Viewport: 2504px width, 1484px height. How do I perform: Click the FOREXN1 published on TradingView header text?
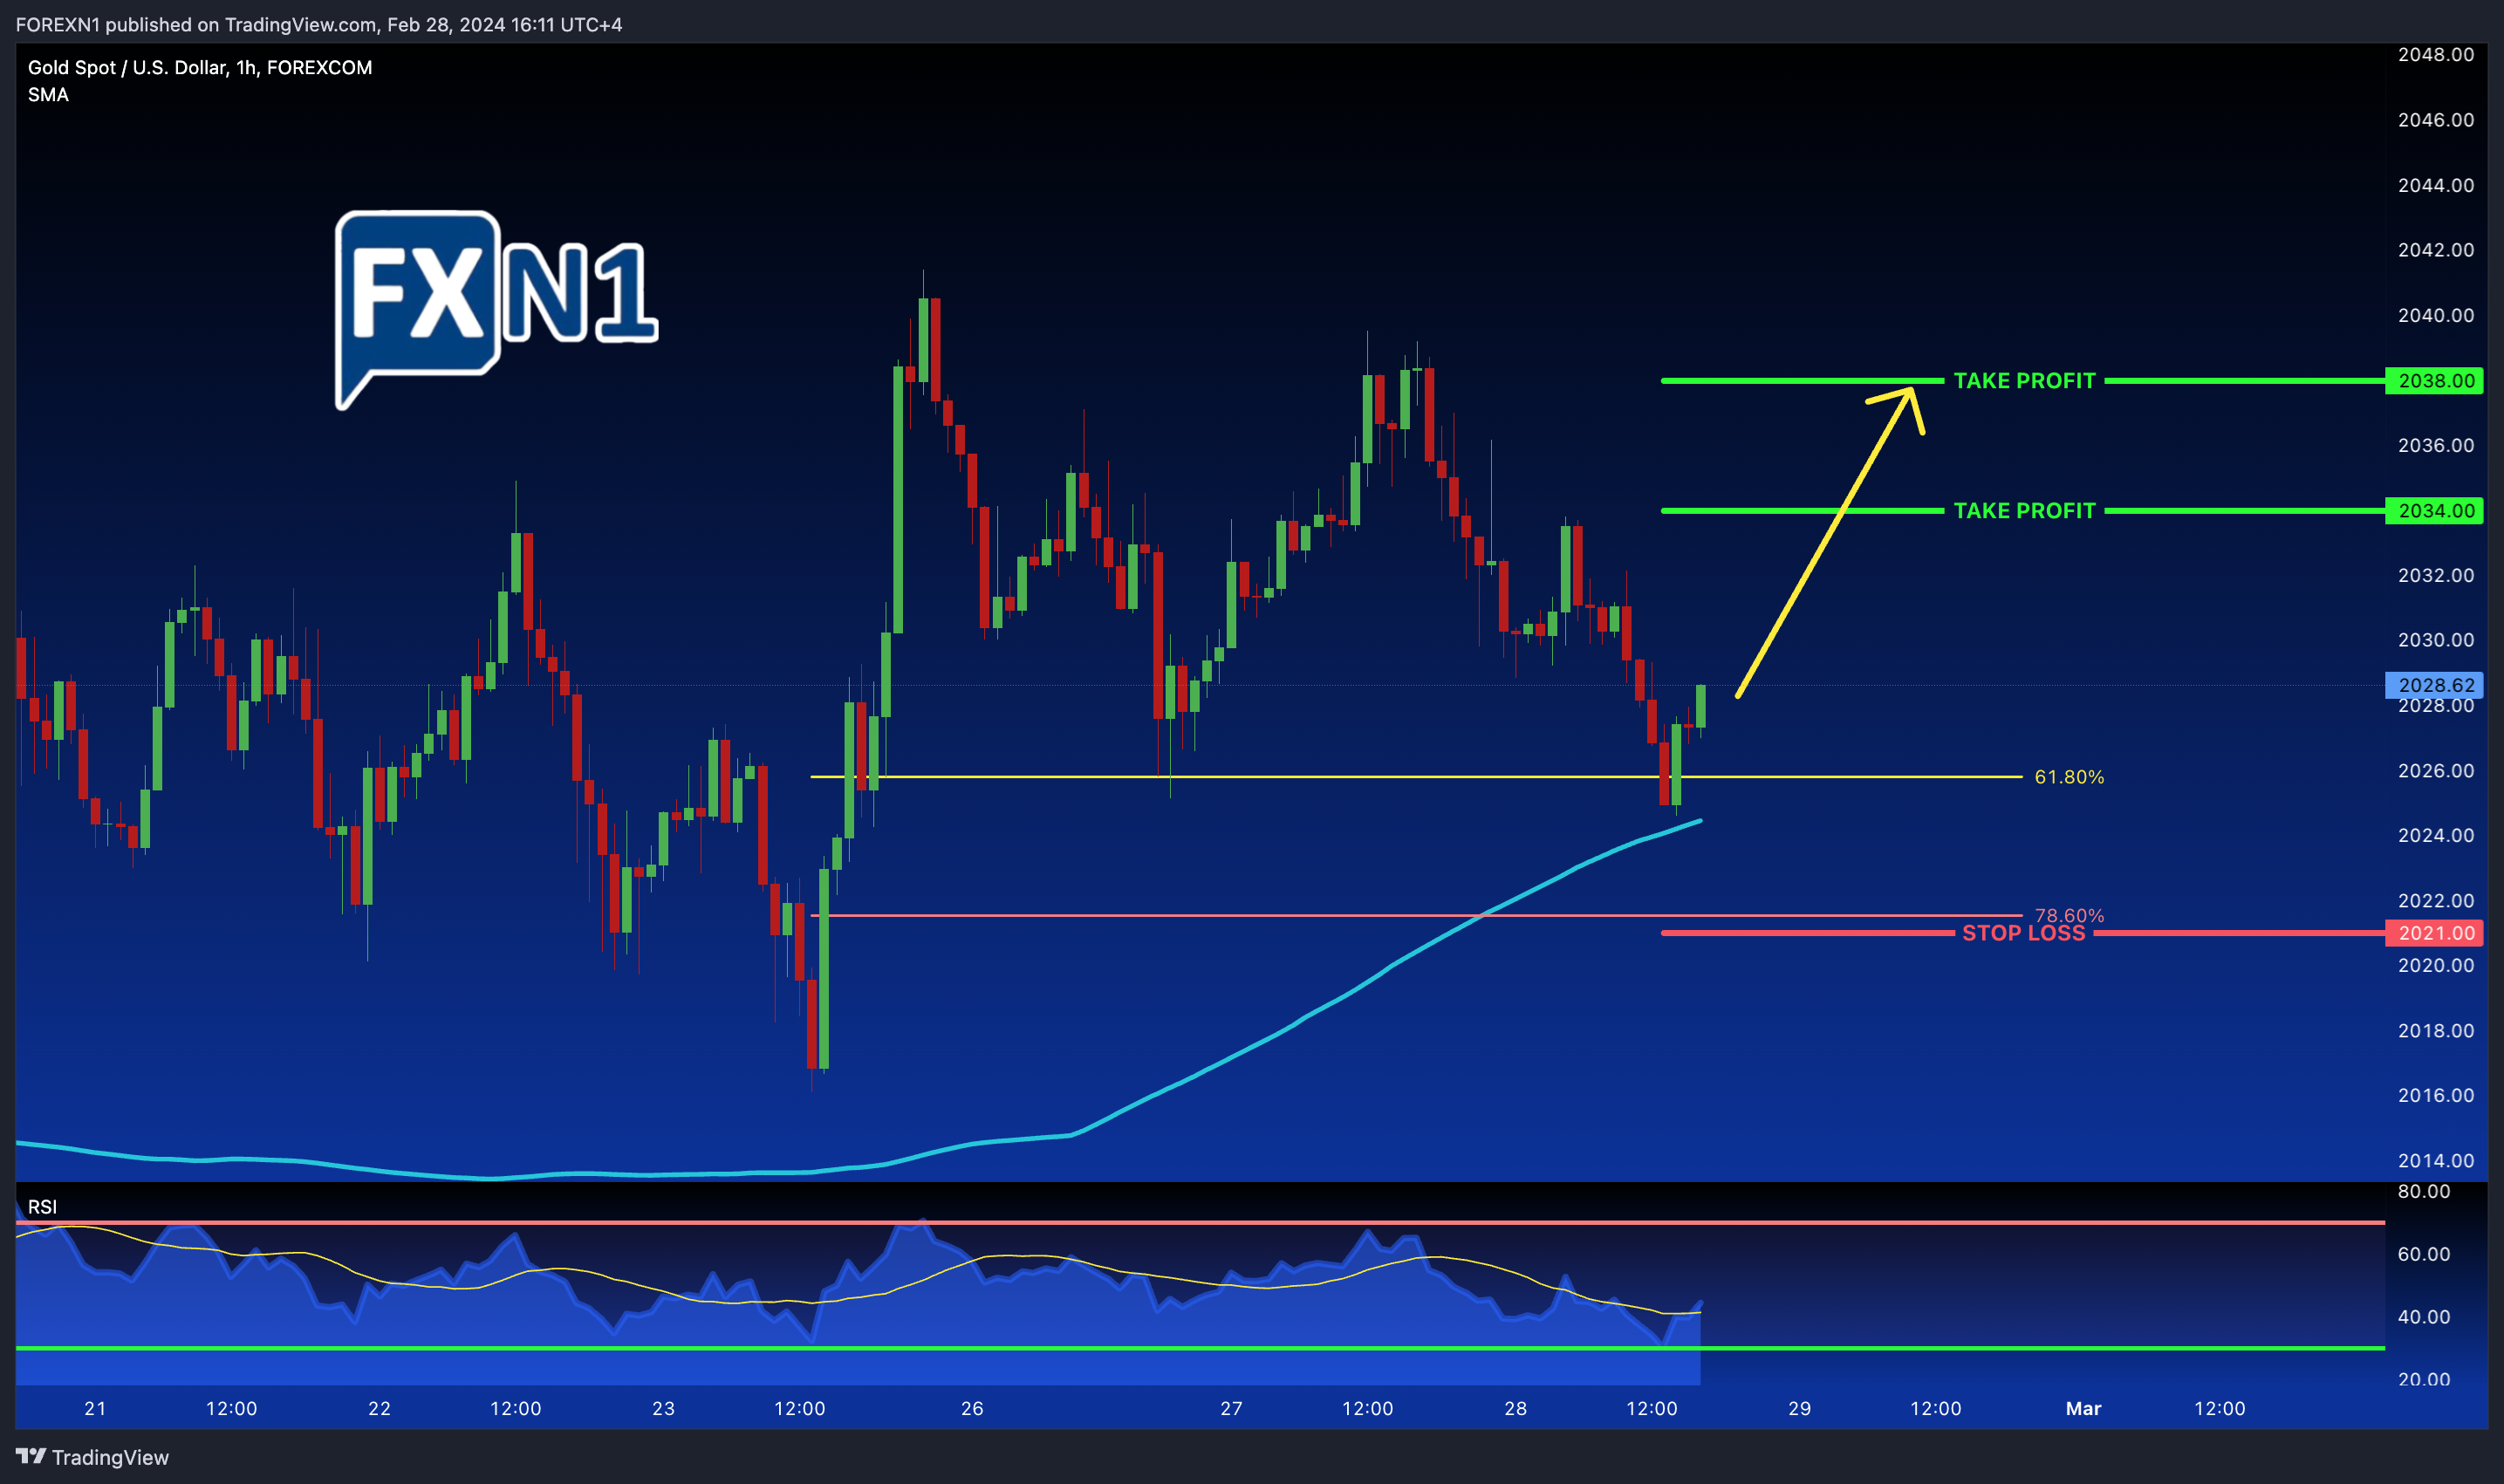coord(319,24)
